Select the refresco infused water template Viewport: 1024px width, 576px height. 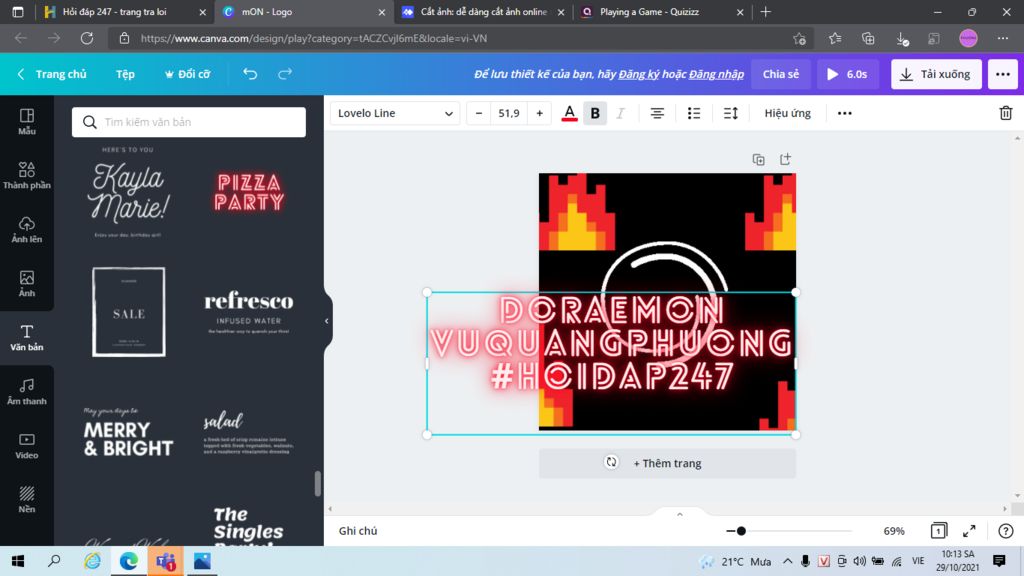point(249,312)
